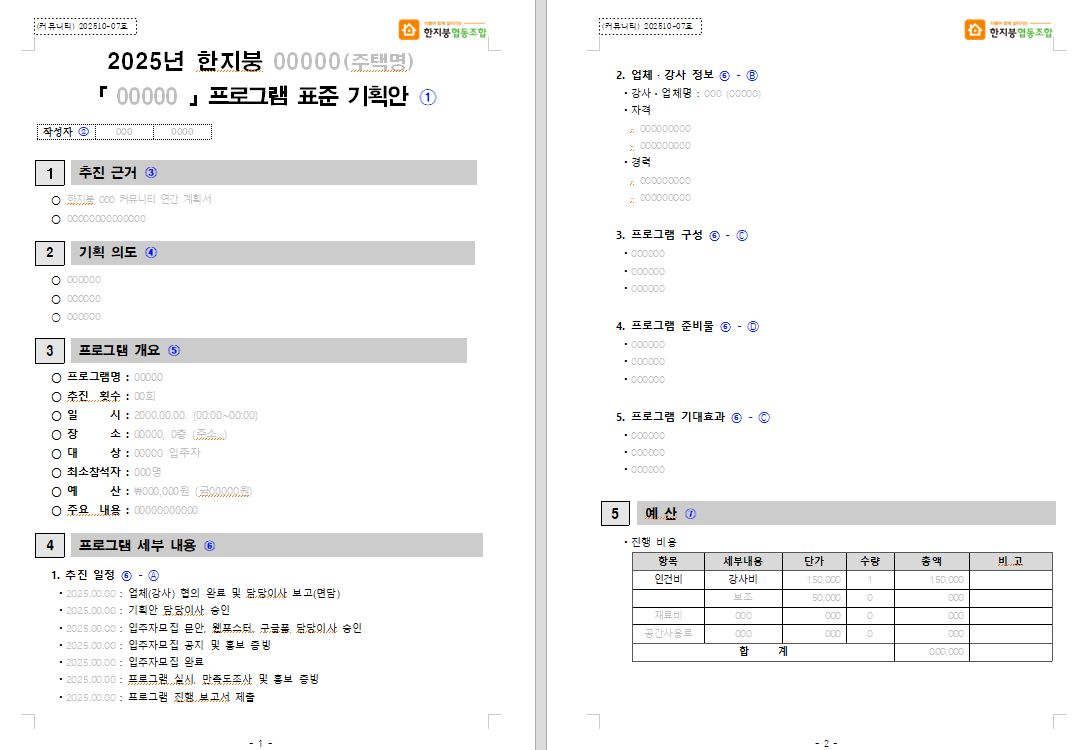Click the budget placeholder "₩000,000원 (금00000원)"
The image size is (1076, 750).
coord(193,491)
